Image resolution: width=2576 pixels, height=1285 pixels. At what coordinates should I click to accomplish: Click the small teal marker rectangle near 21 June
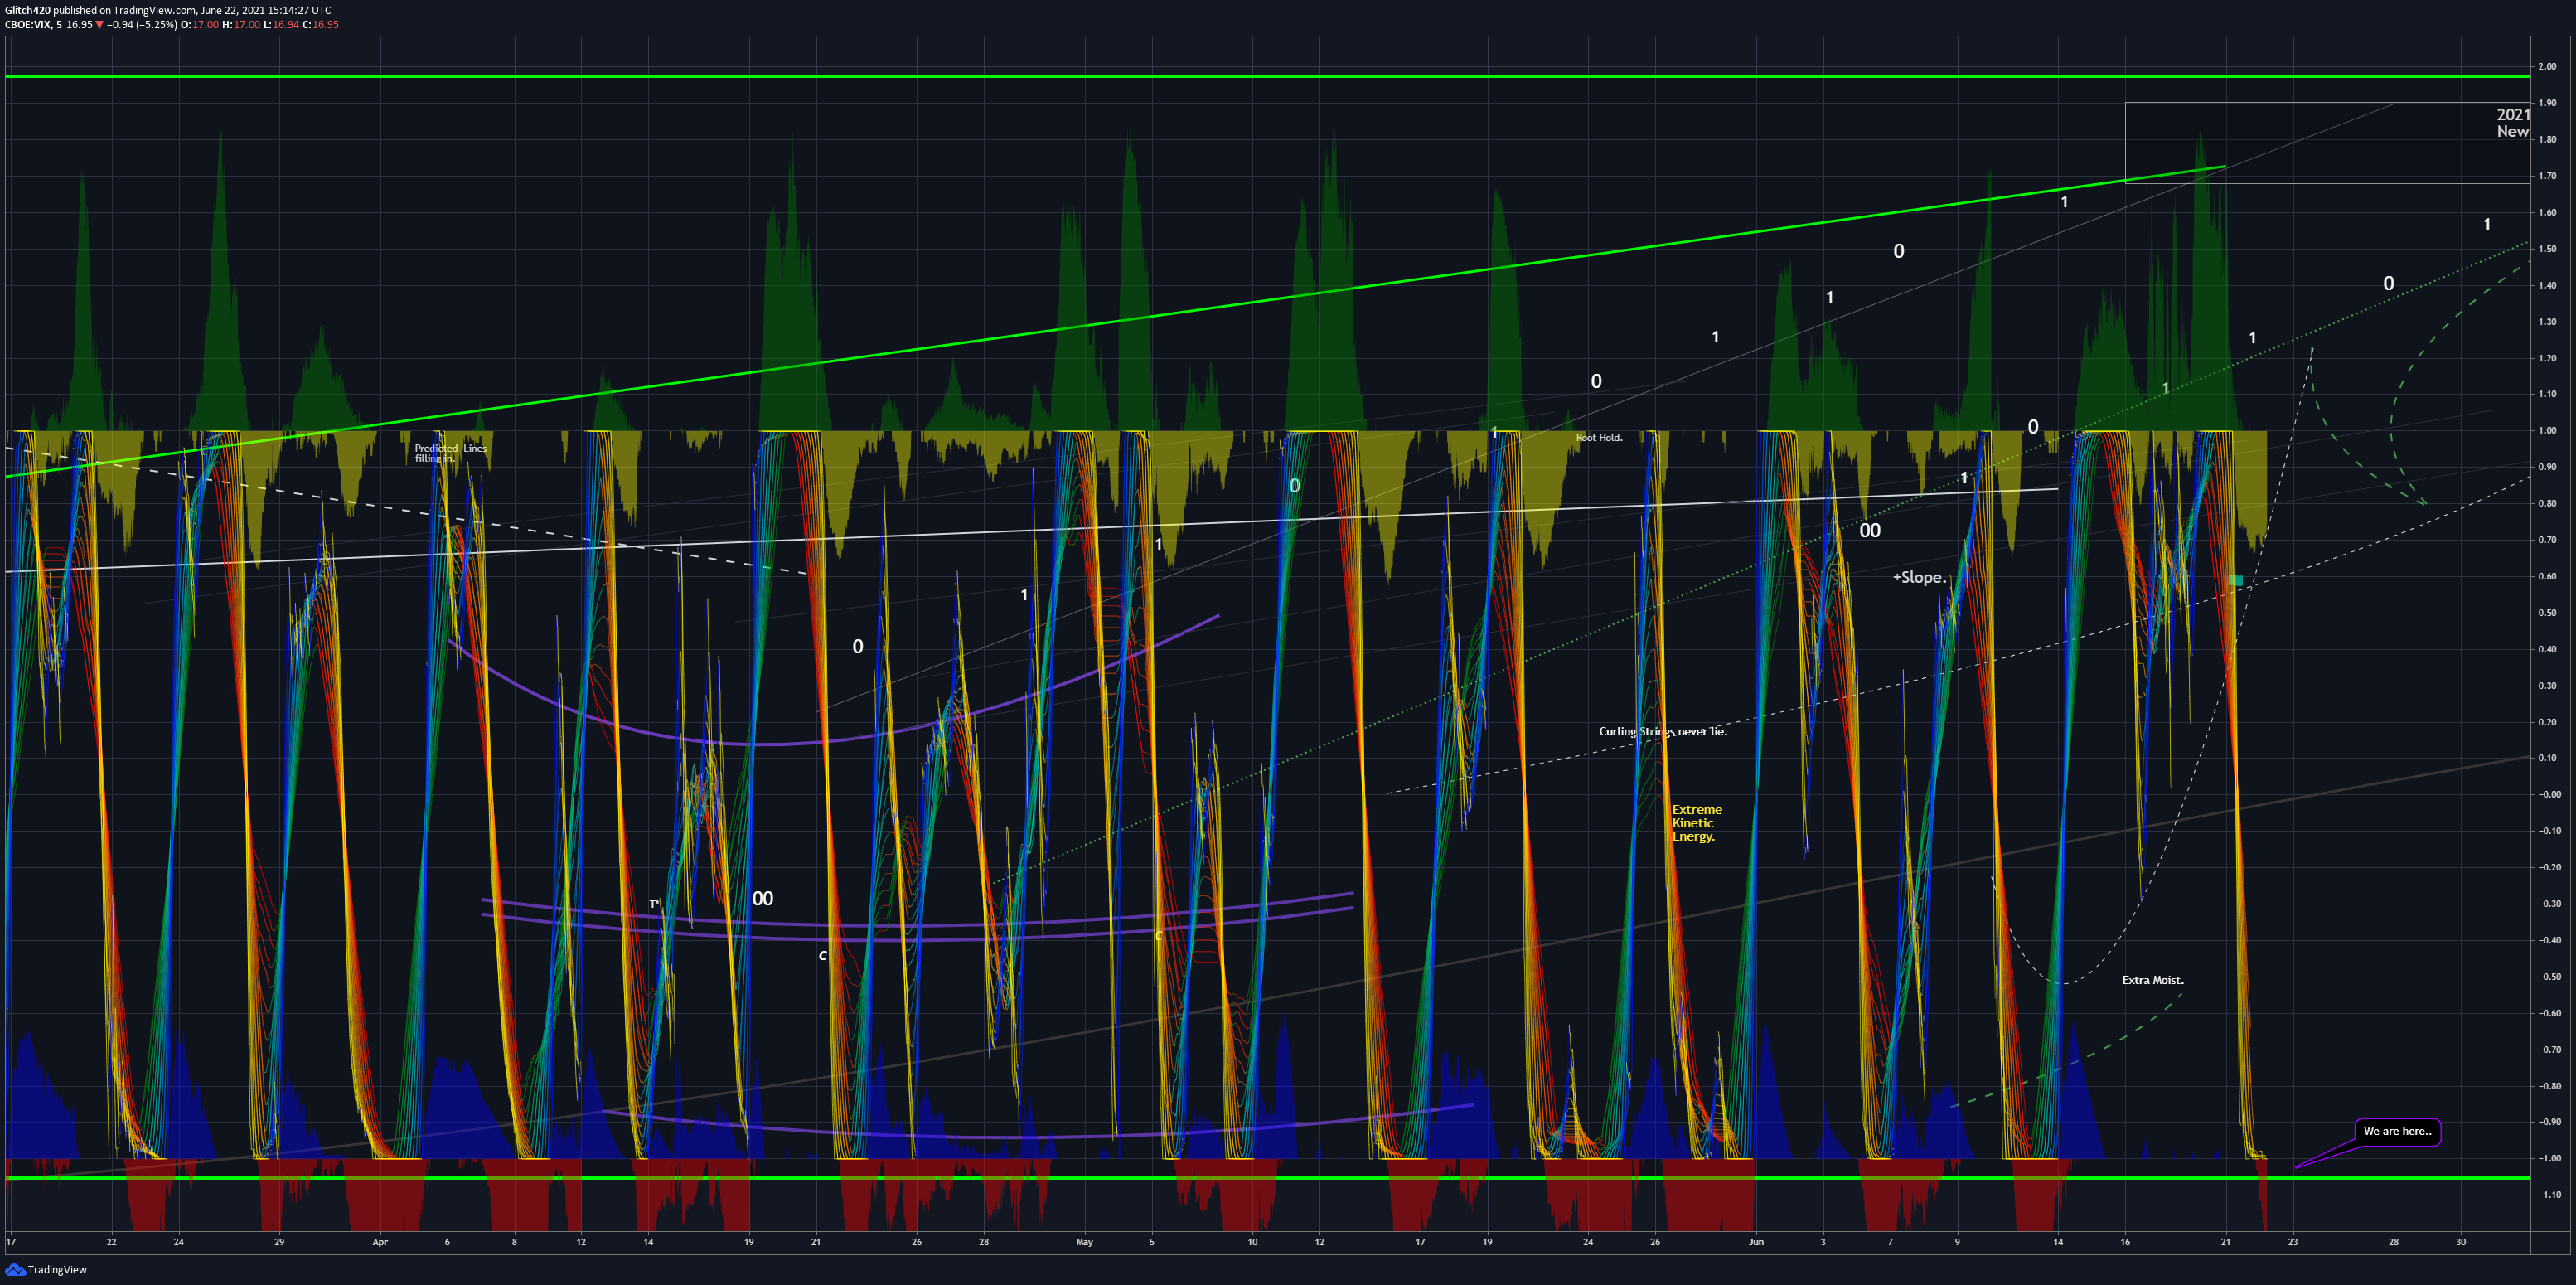[x=2236, y=580]
